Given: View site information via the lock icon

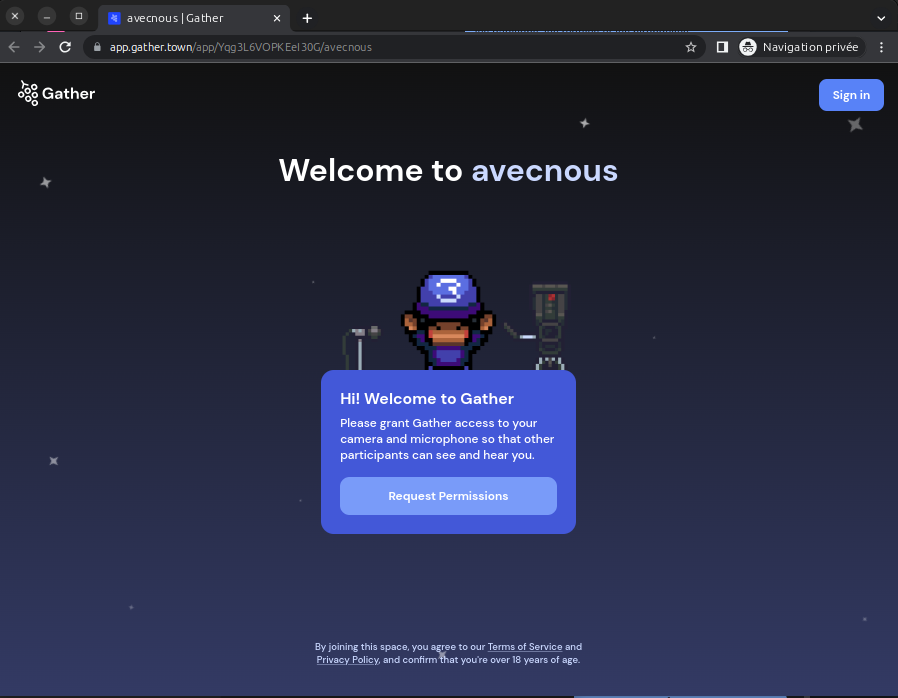Looking at the screenshot, I should (97, 47).
